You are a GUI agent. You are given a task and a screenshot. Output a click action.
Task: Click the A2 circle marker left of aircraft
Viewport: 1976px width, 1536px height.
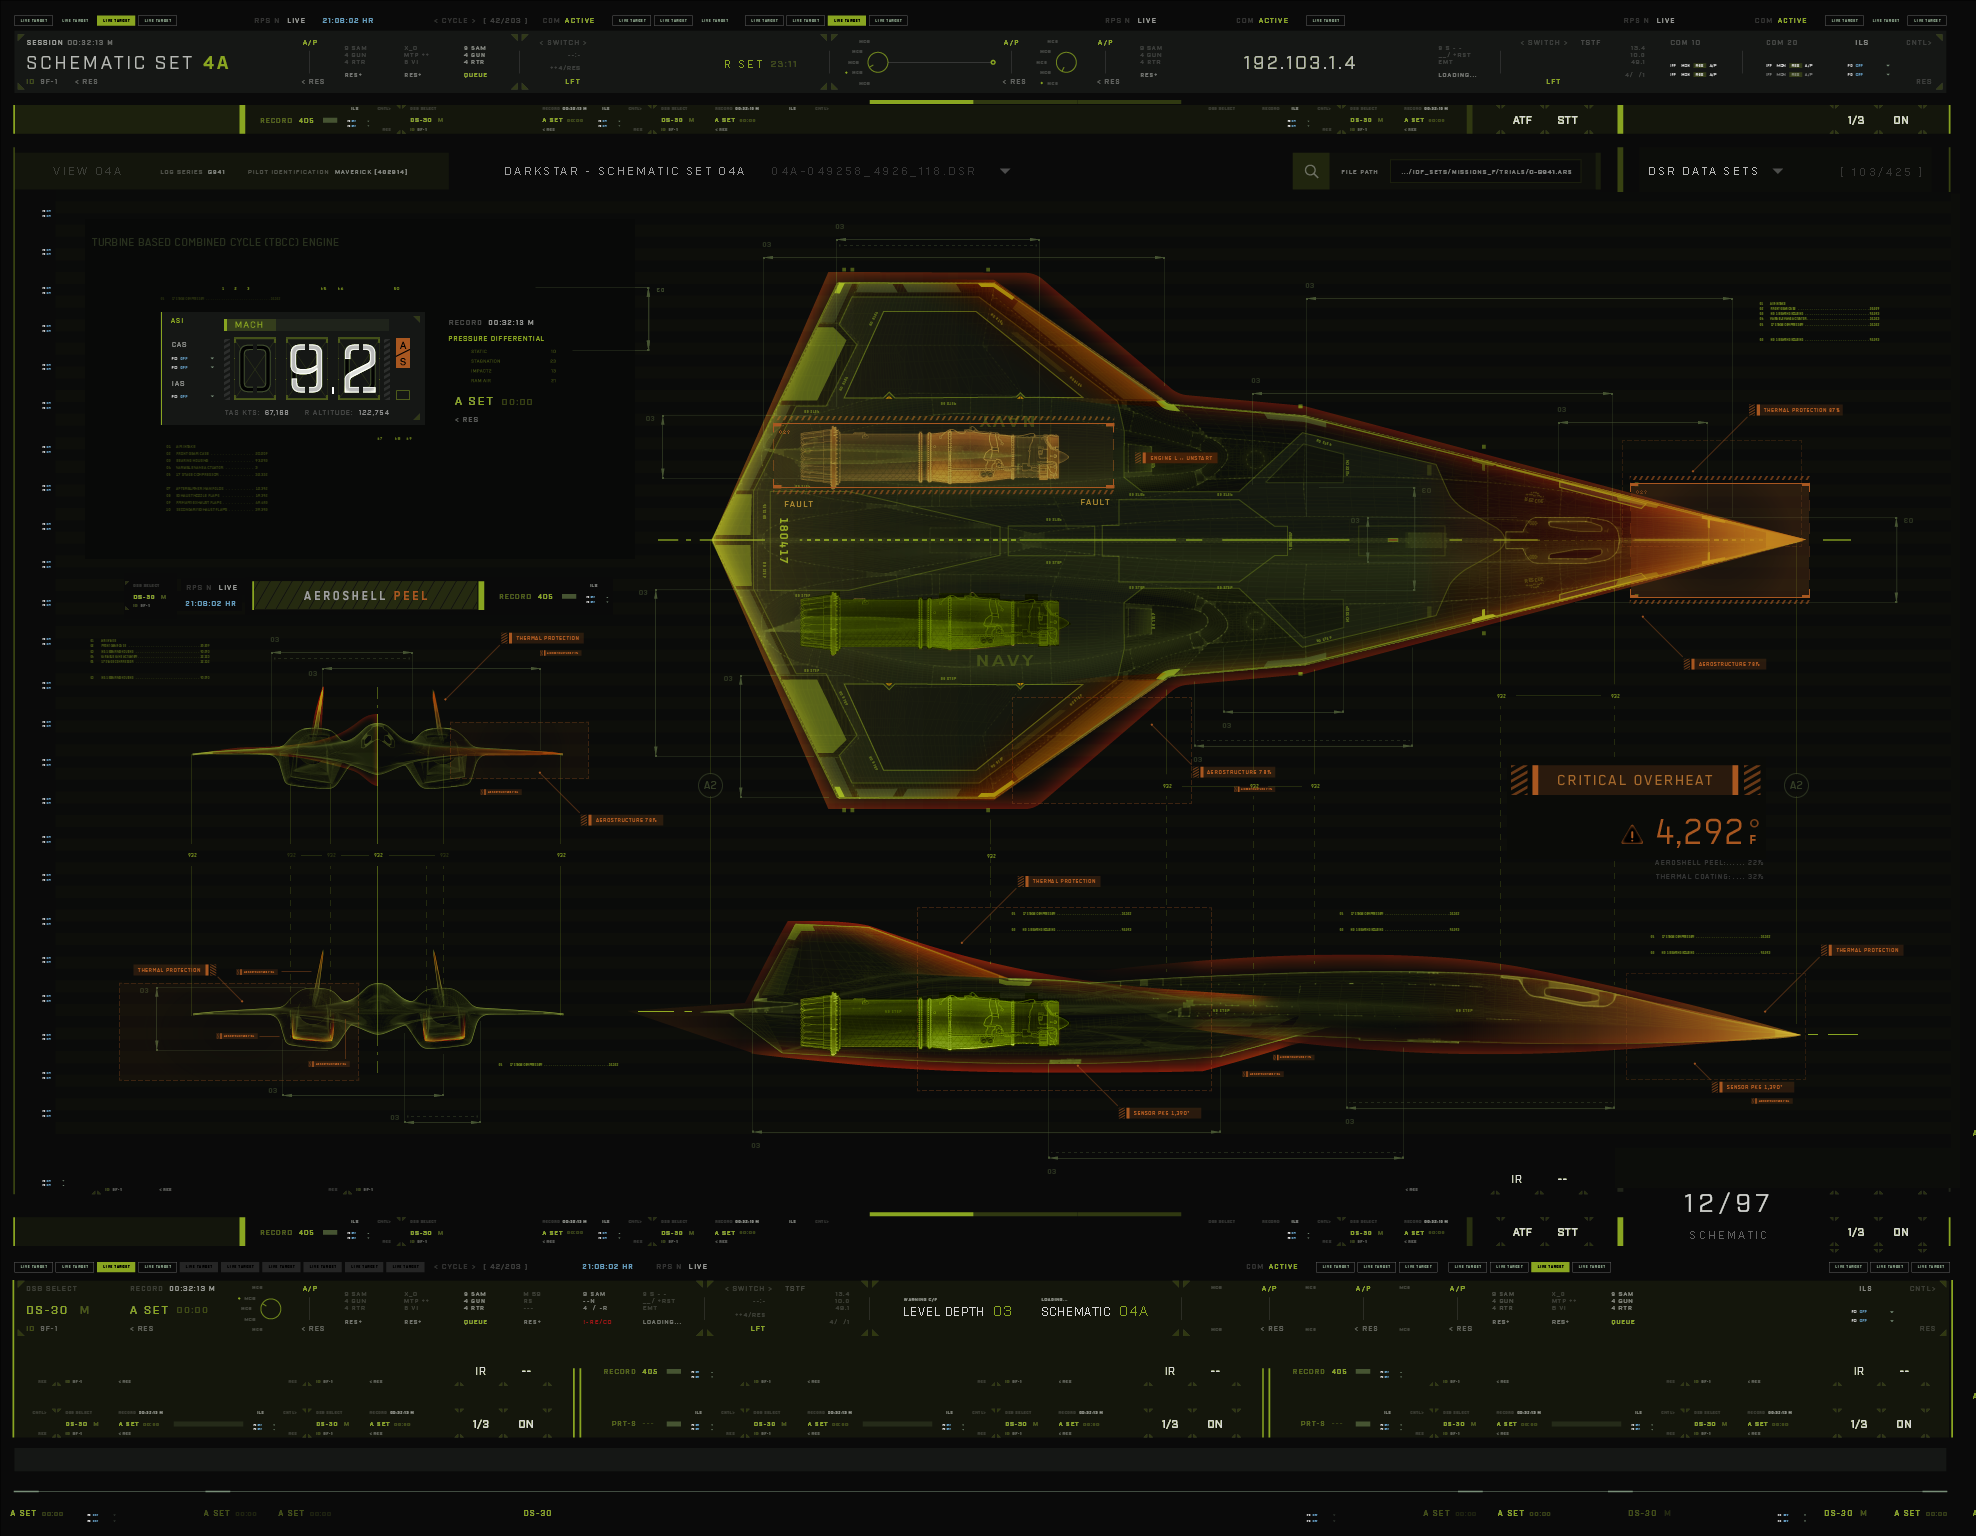pos(710,785)
